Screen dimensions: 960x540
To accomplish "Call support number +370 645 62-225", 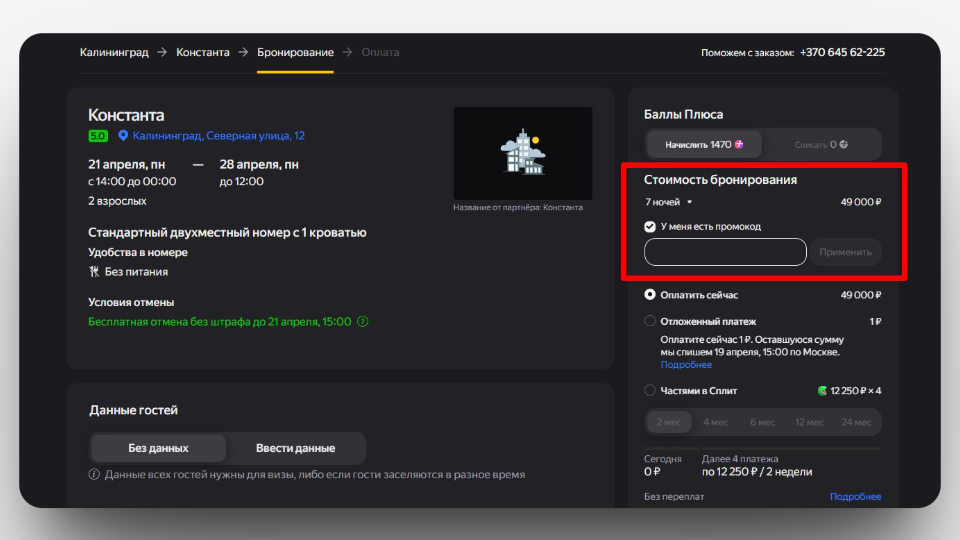I will [842, 53].
